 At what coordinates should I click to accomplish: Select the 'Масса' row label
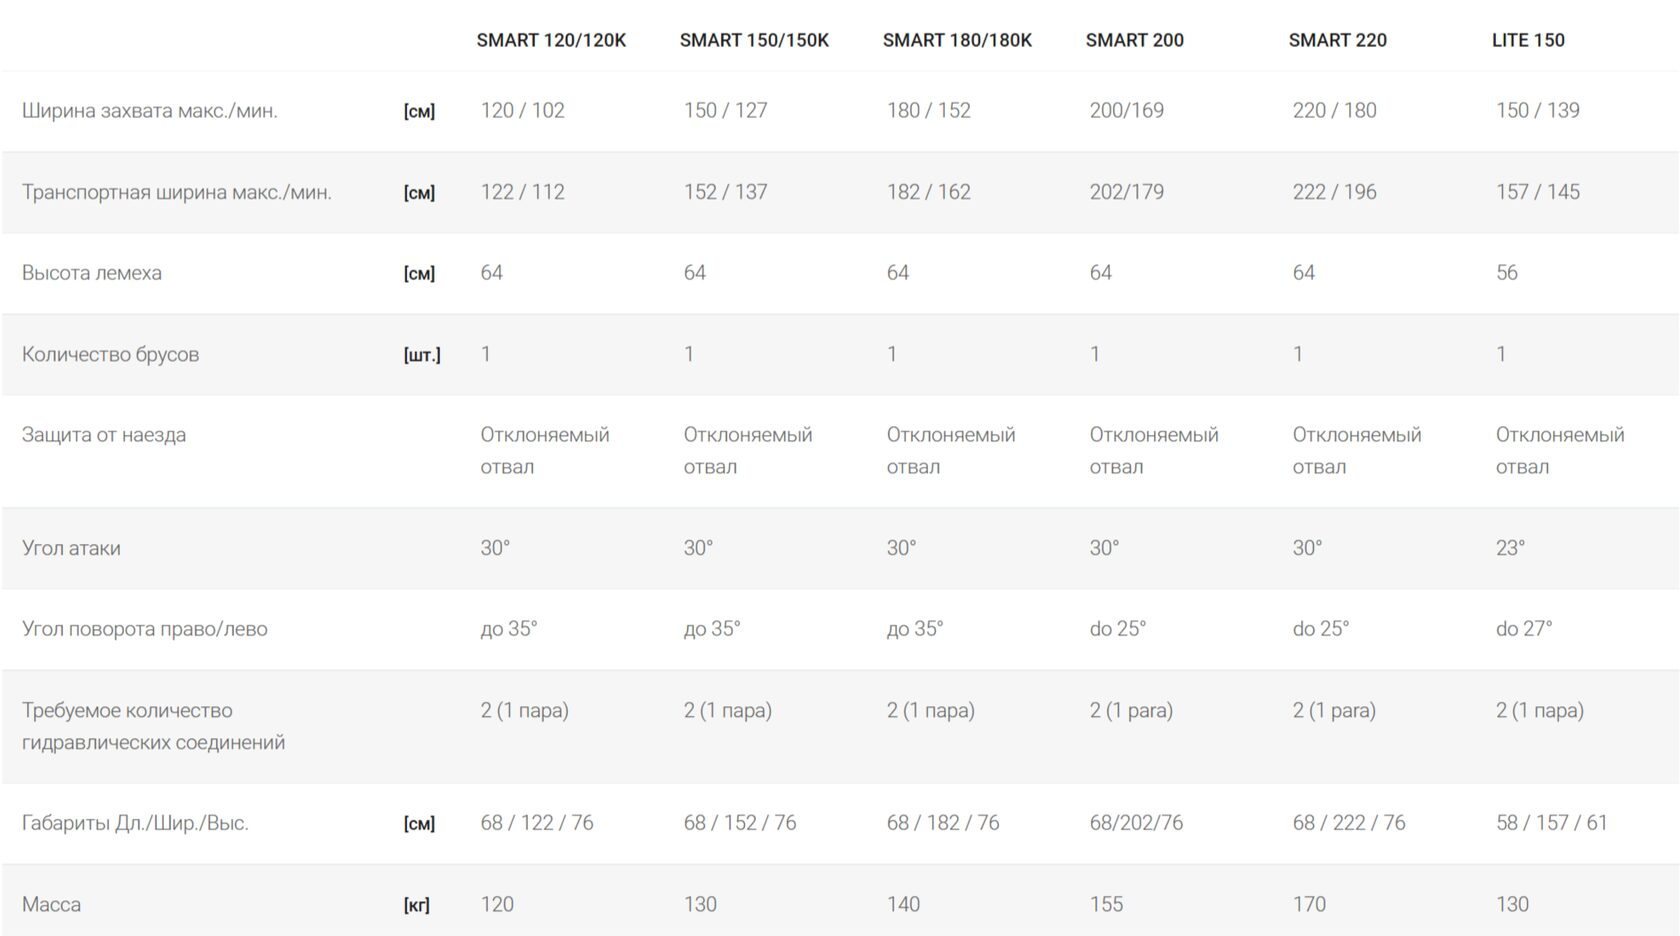(x=52, y=904)
